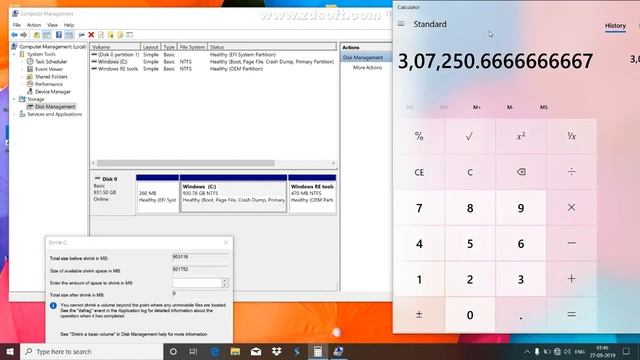Open the Help menu in Computer Management
640x360 pixels.
(69, 25)
